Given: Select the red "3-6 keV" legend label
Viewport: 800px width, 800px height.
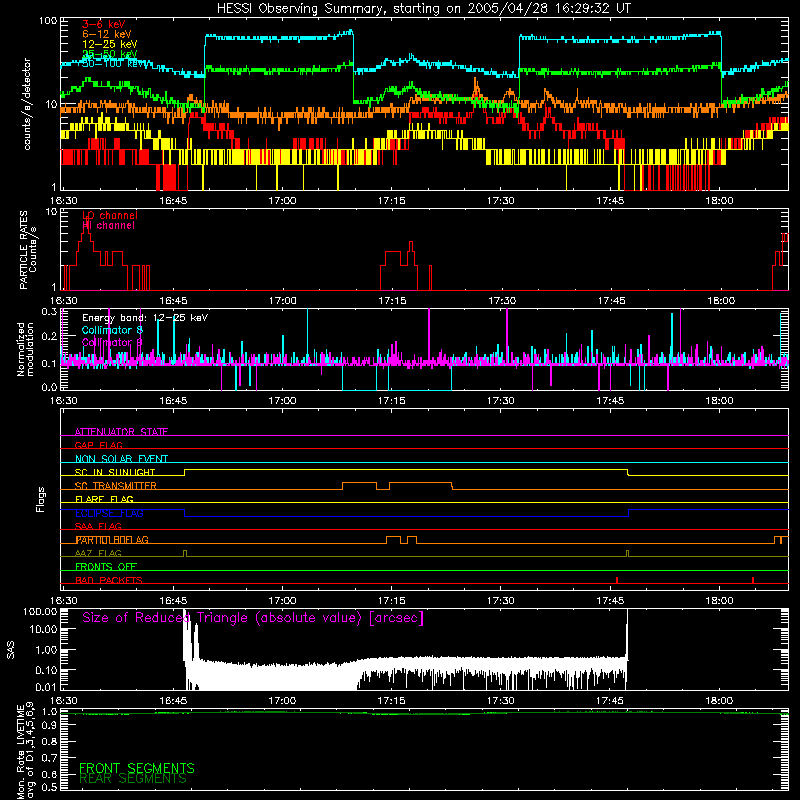Looking at the screenshot, I should point(104,24).
